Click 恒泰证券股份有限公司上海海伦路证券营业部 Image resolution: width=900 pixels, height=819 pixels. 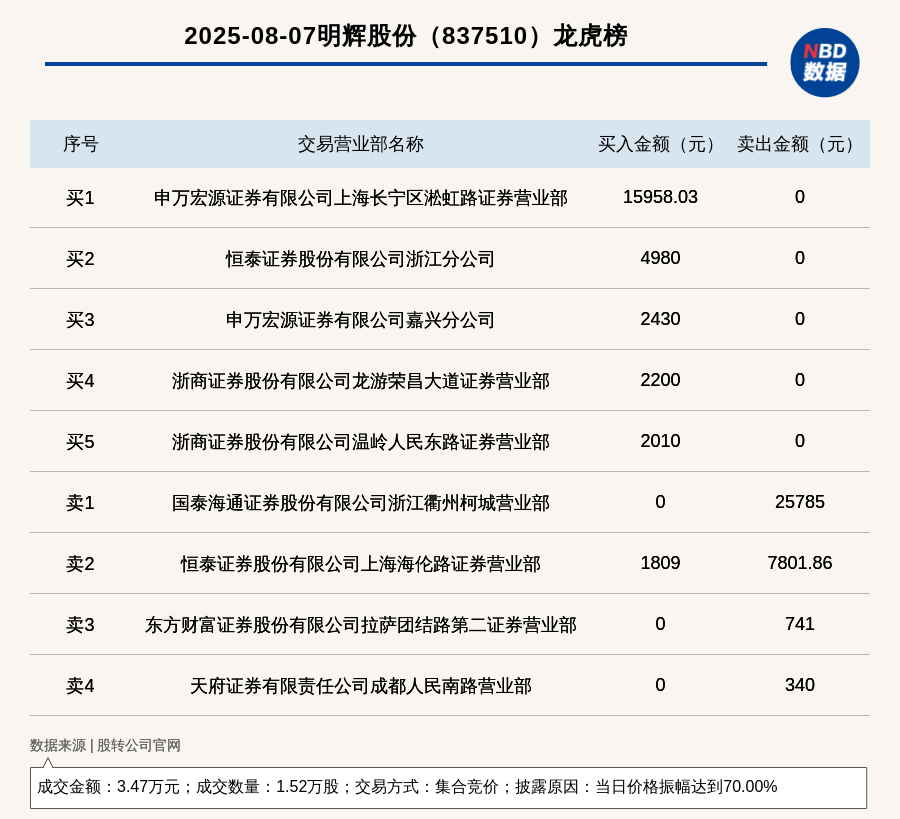click(x=360, y=564)
